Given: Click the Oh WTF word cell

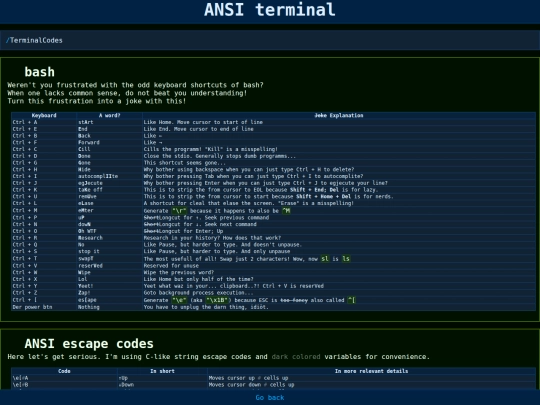Looking at the screenshot, I should click(x=110, y=231).
